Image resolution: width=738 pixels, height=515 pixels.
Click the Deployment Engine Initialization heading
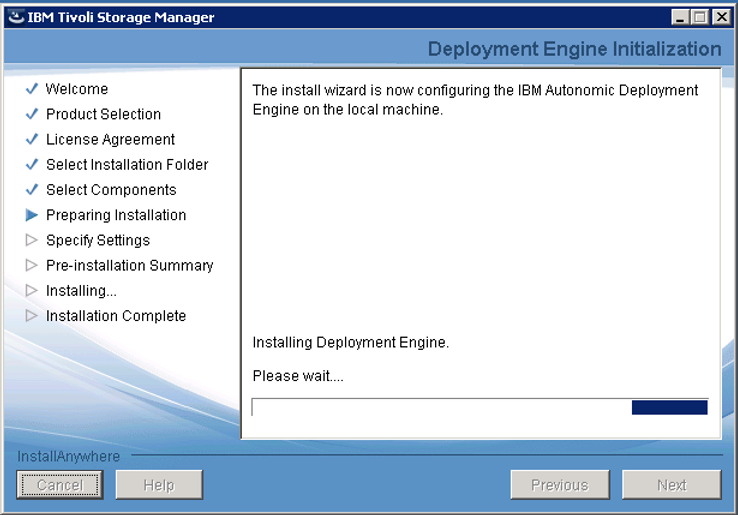tap(574, 49)
